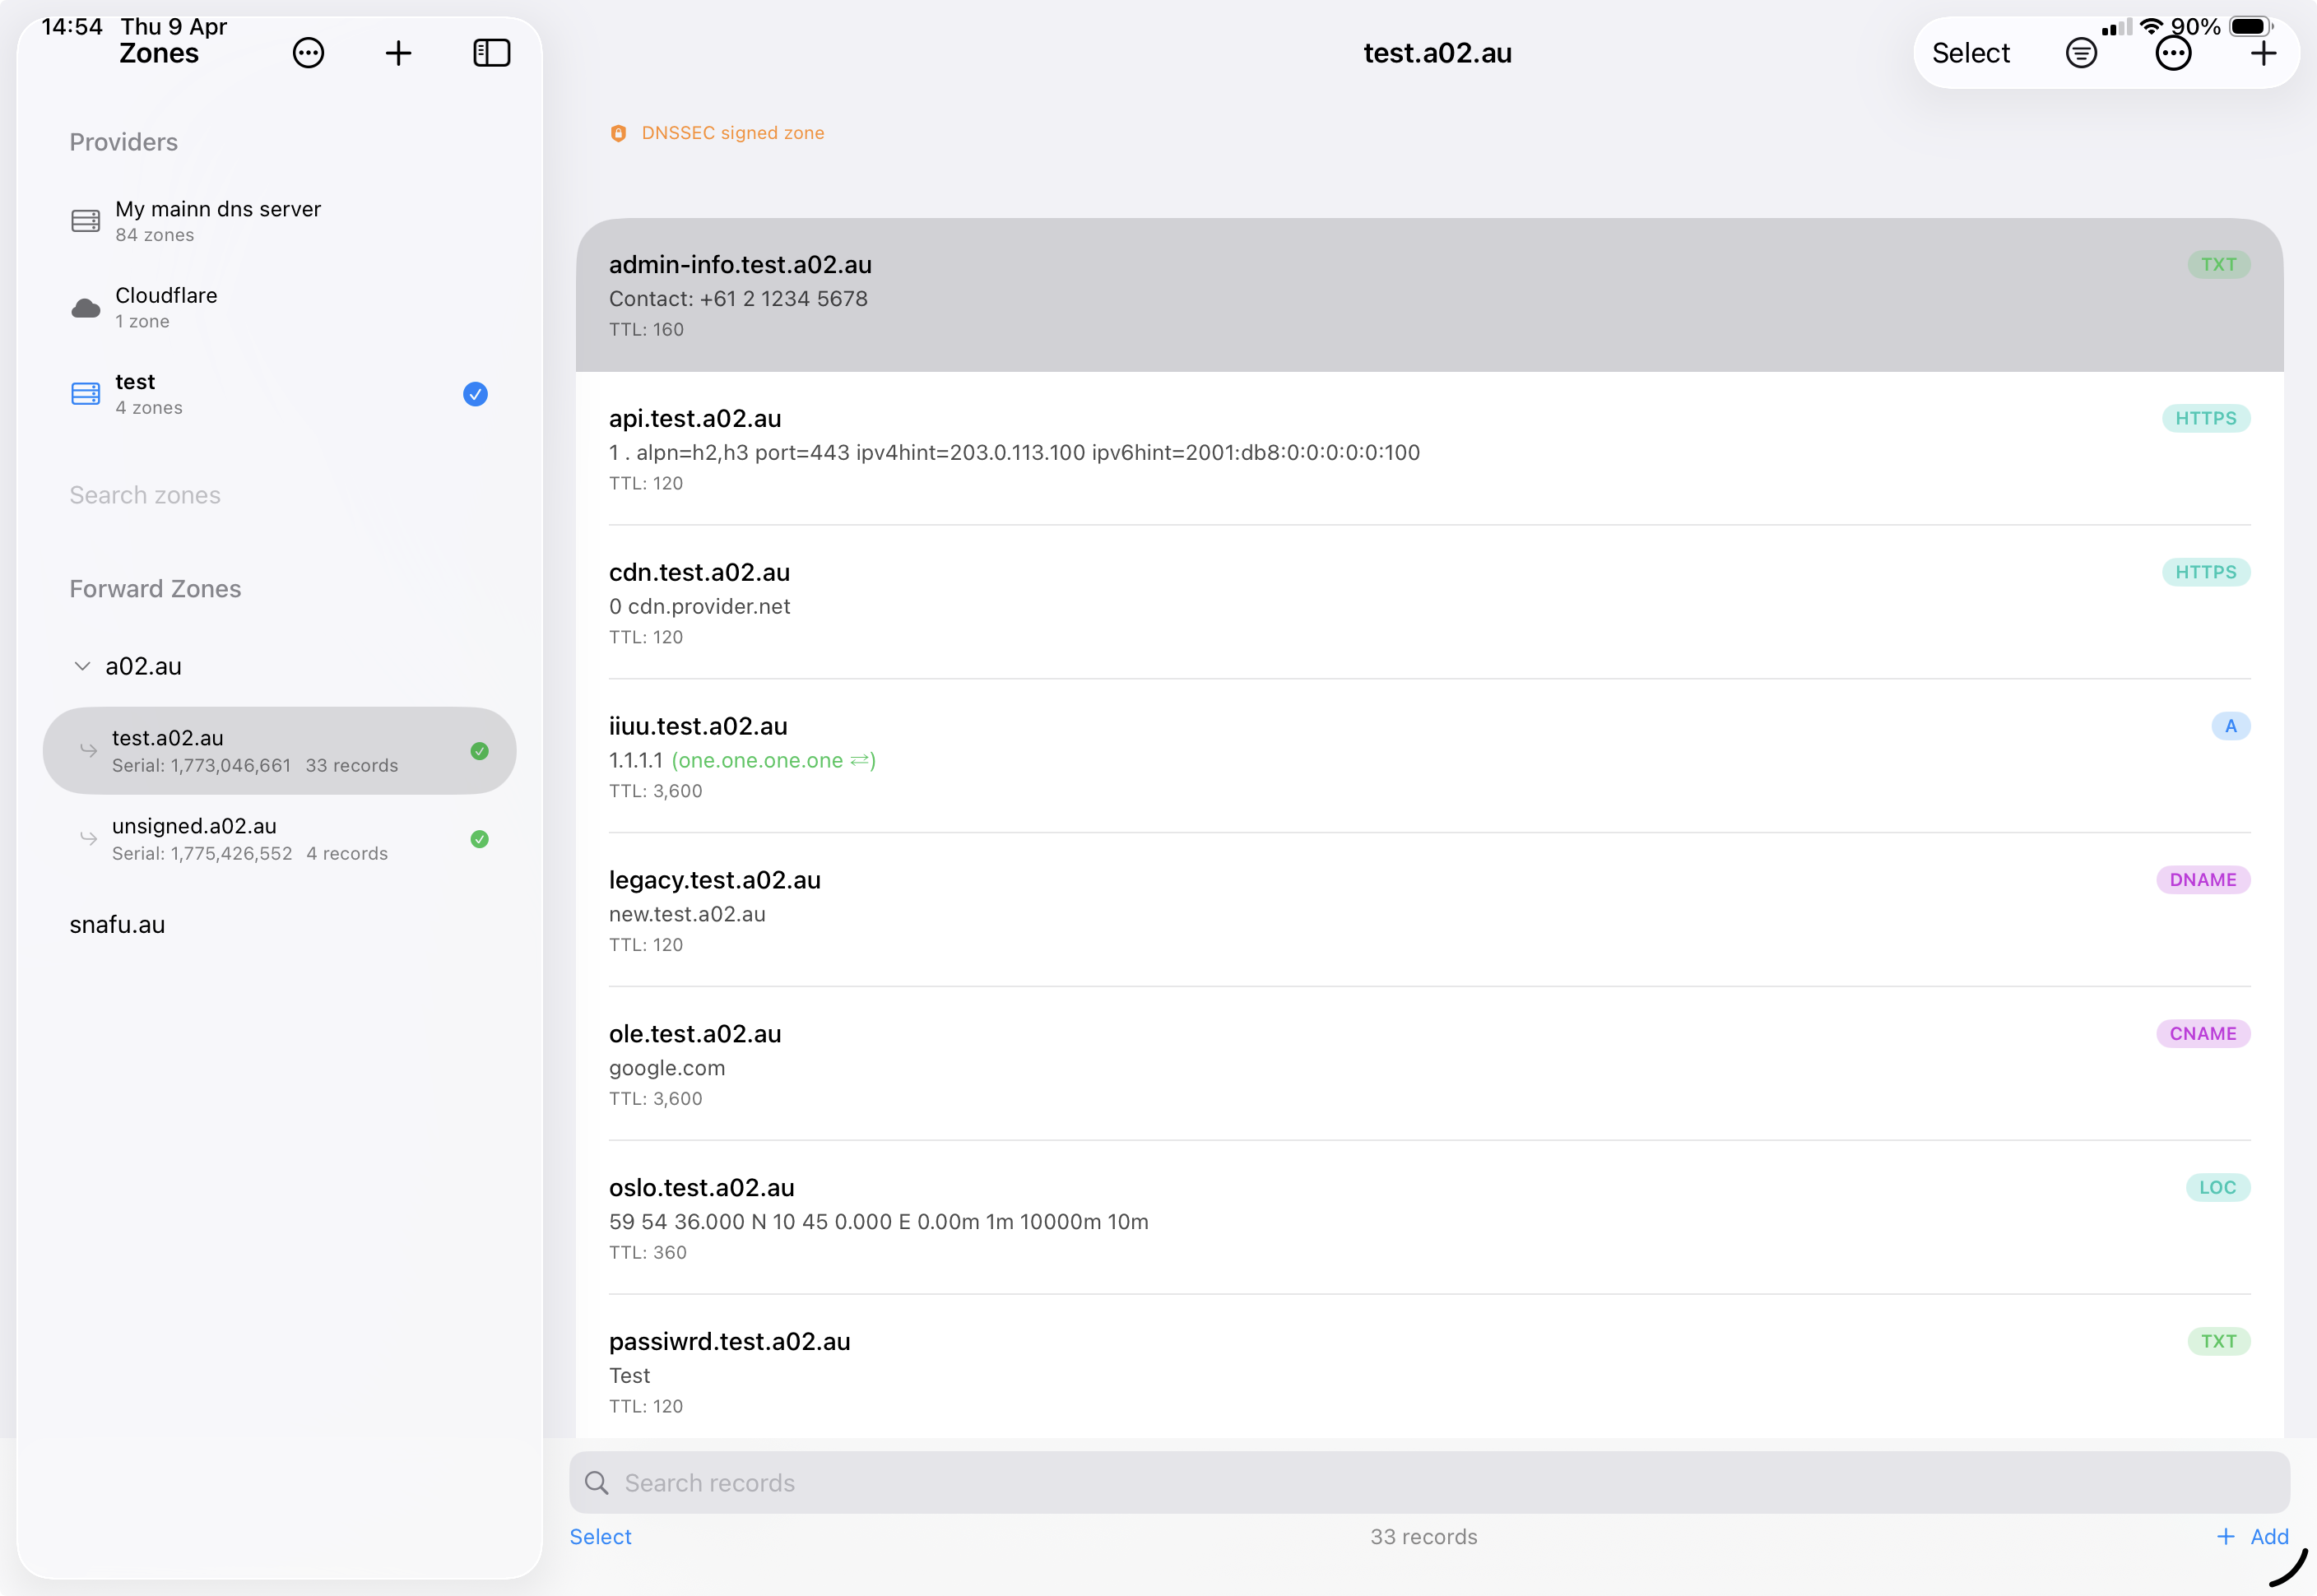This screenshot has height=1596, width=2317.
Task: Open the Zones more-options ellipsis menu
Action: (308, 53)
